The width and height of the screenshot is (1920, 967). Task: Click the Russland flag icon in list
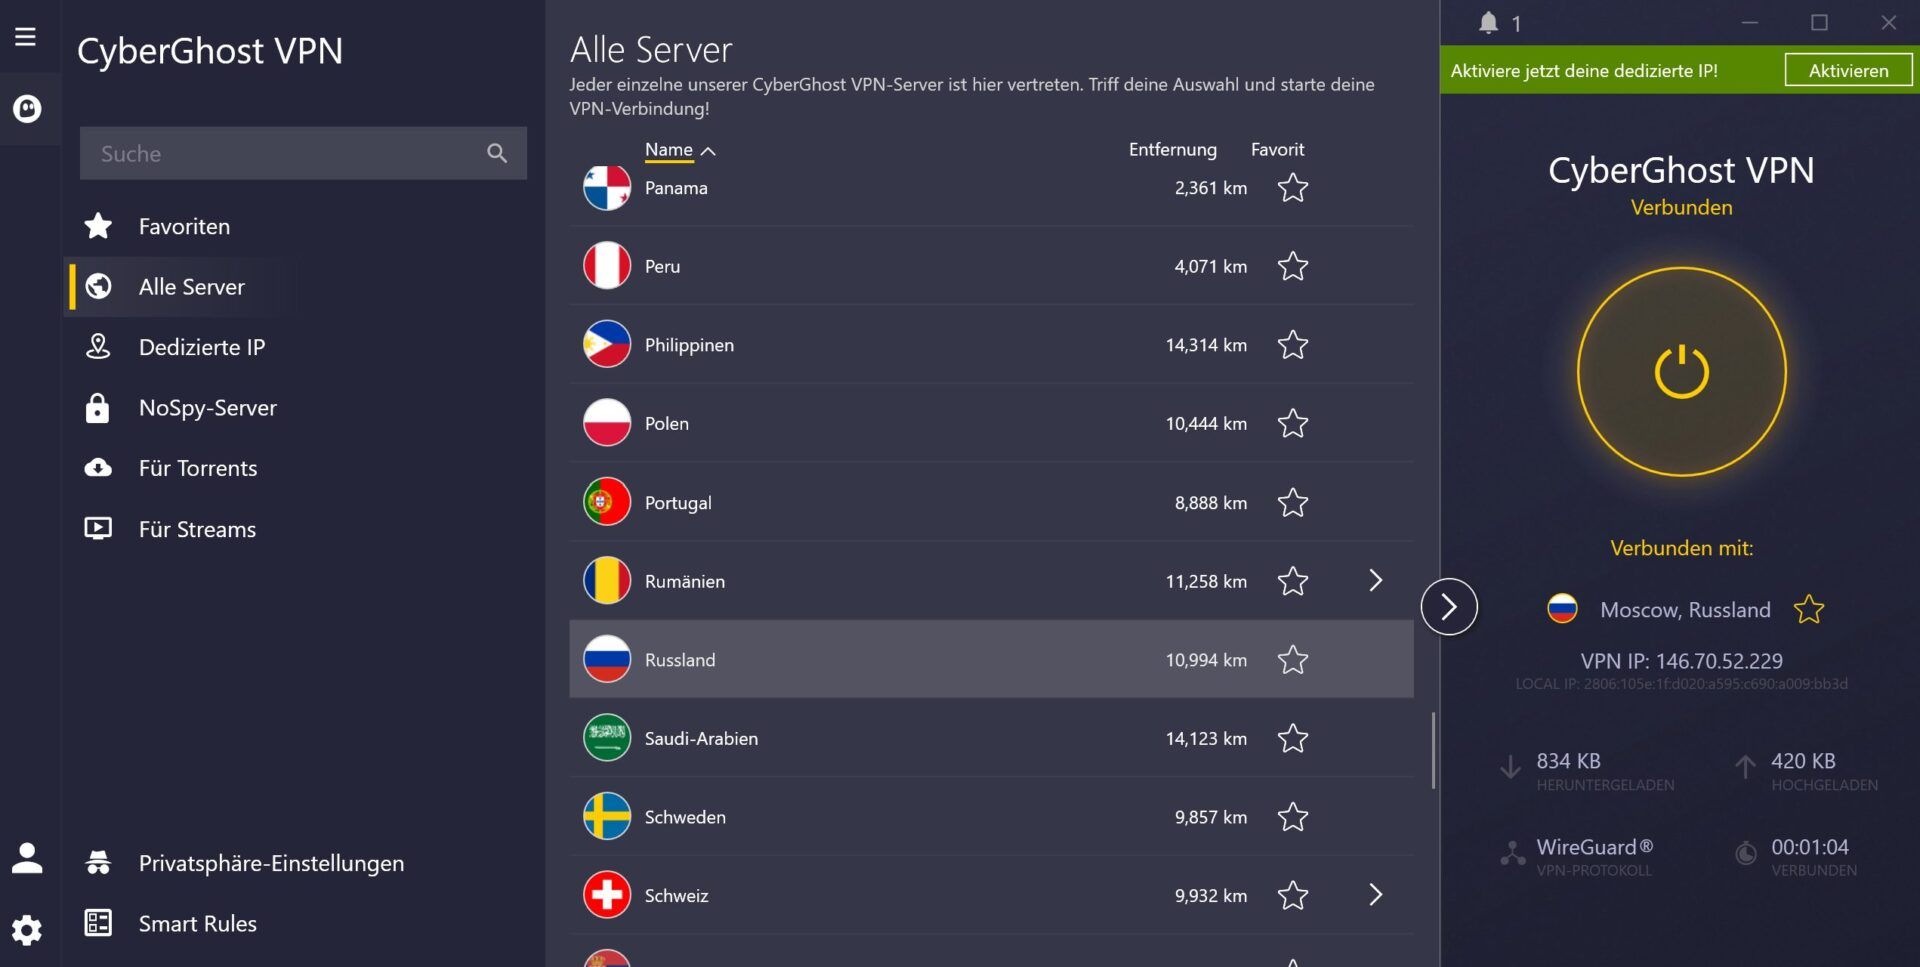coord(607,659)
